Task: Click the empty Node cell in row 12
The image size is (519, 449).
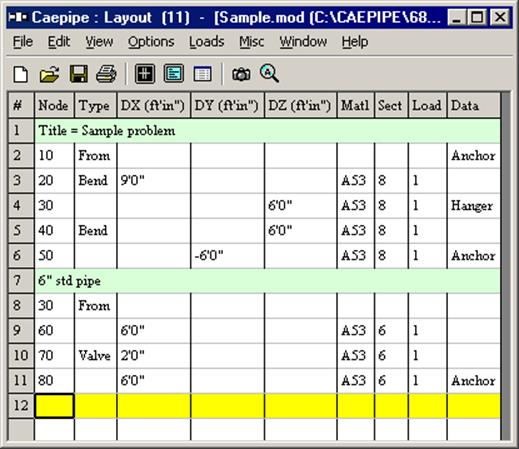Action: click(x=54, y=406)
